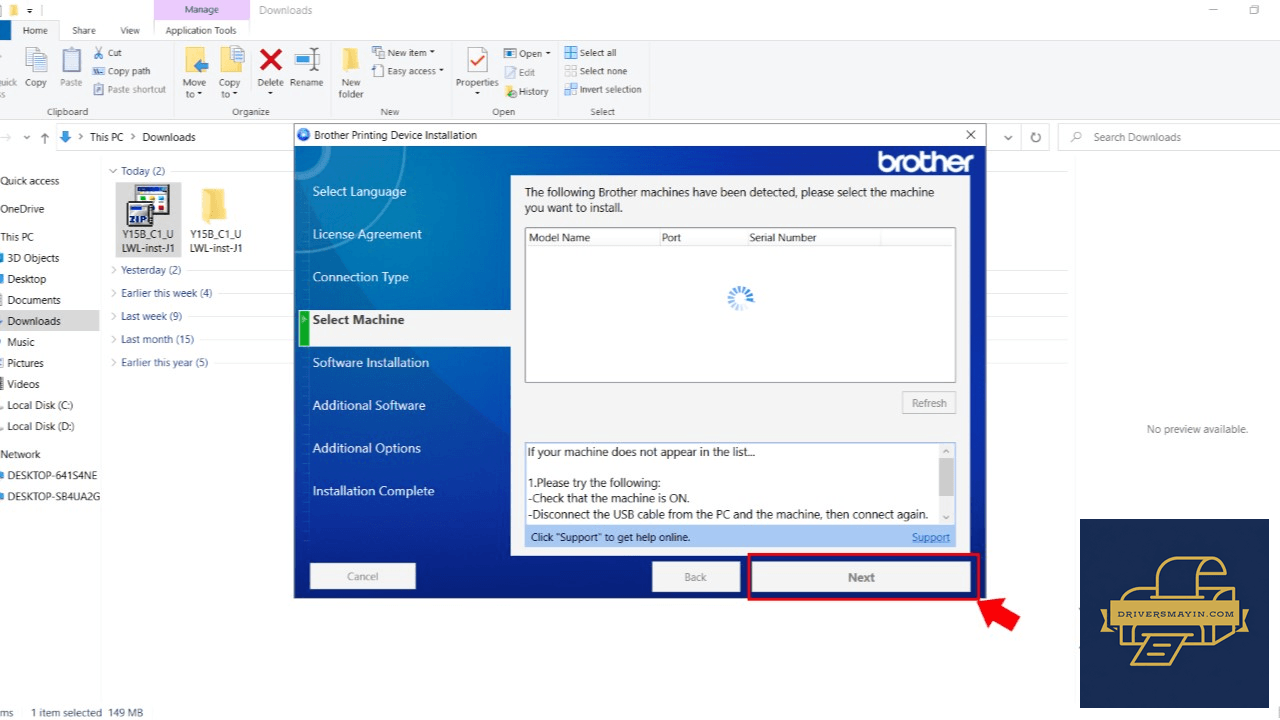
Task: Open the View ribbon tab
Action: [130, 30]
